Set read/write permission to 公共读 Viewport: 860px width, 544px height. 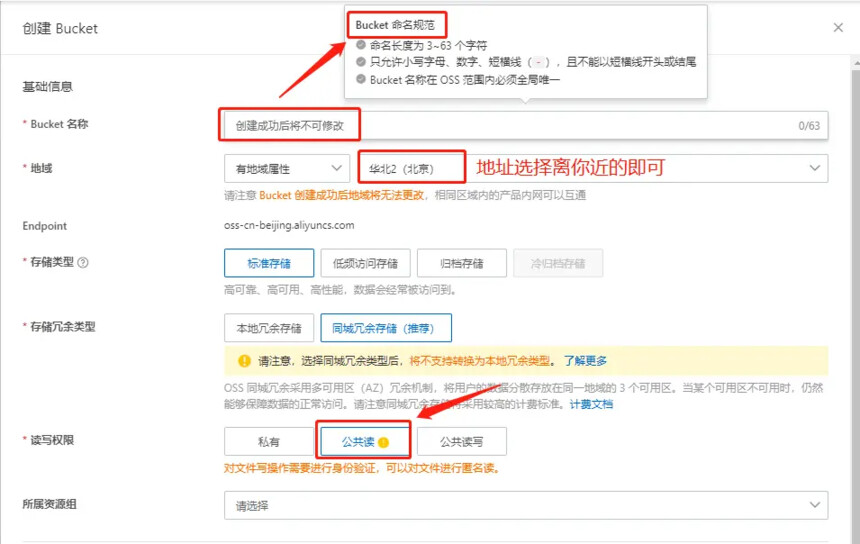pyautogui.click(x=365, y=441)
